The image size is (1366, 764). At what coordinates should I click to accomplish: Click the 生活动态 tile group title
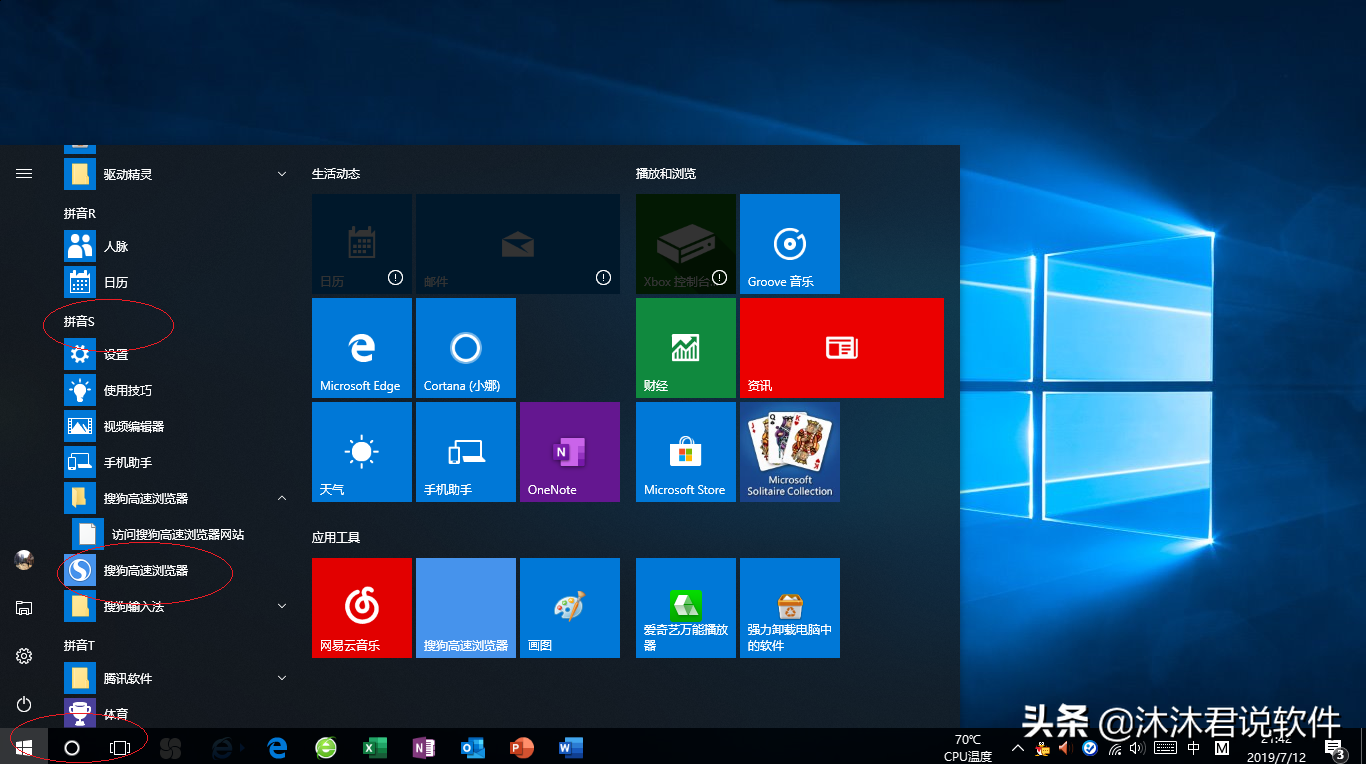tap(336, 173)
